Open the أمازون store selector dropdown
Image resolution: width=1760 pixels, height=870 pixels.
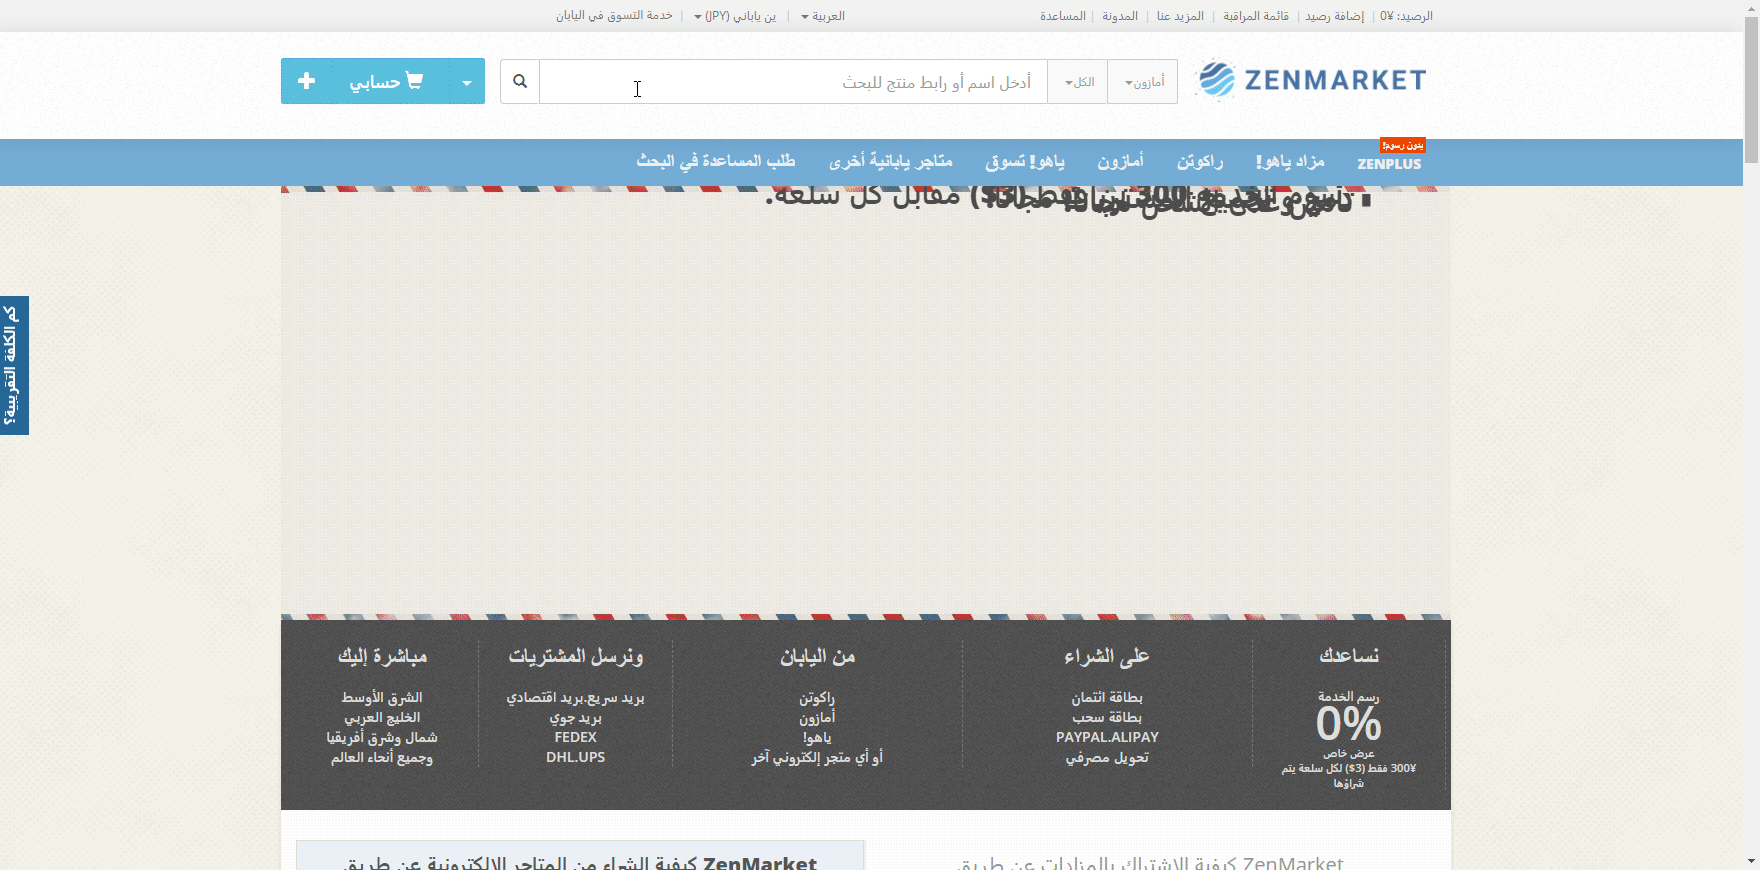click(1143, 82)
